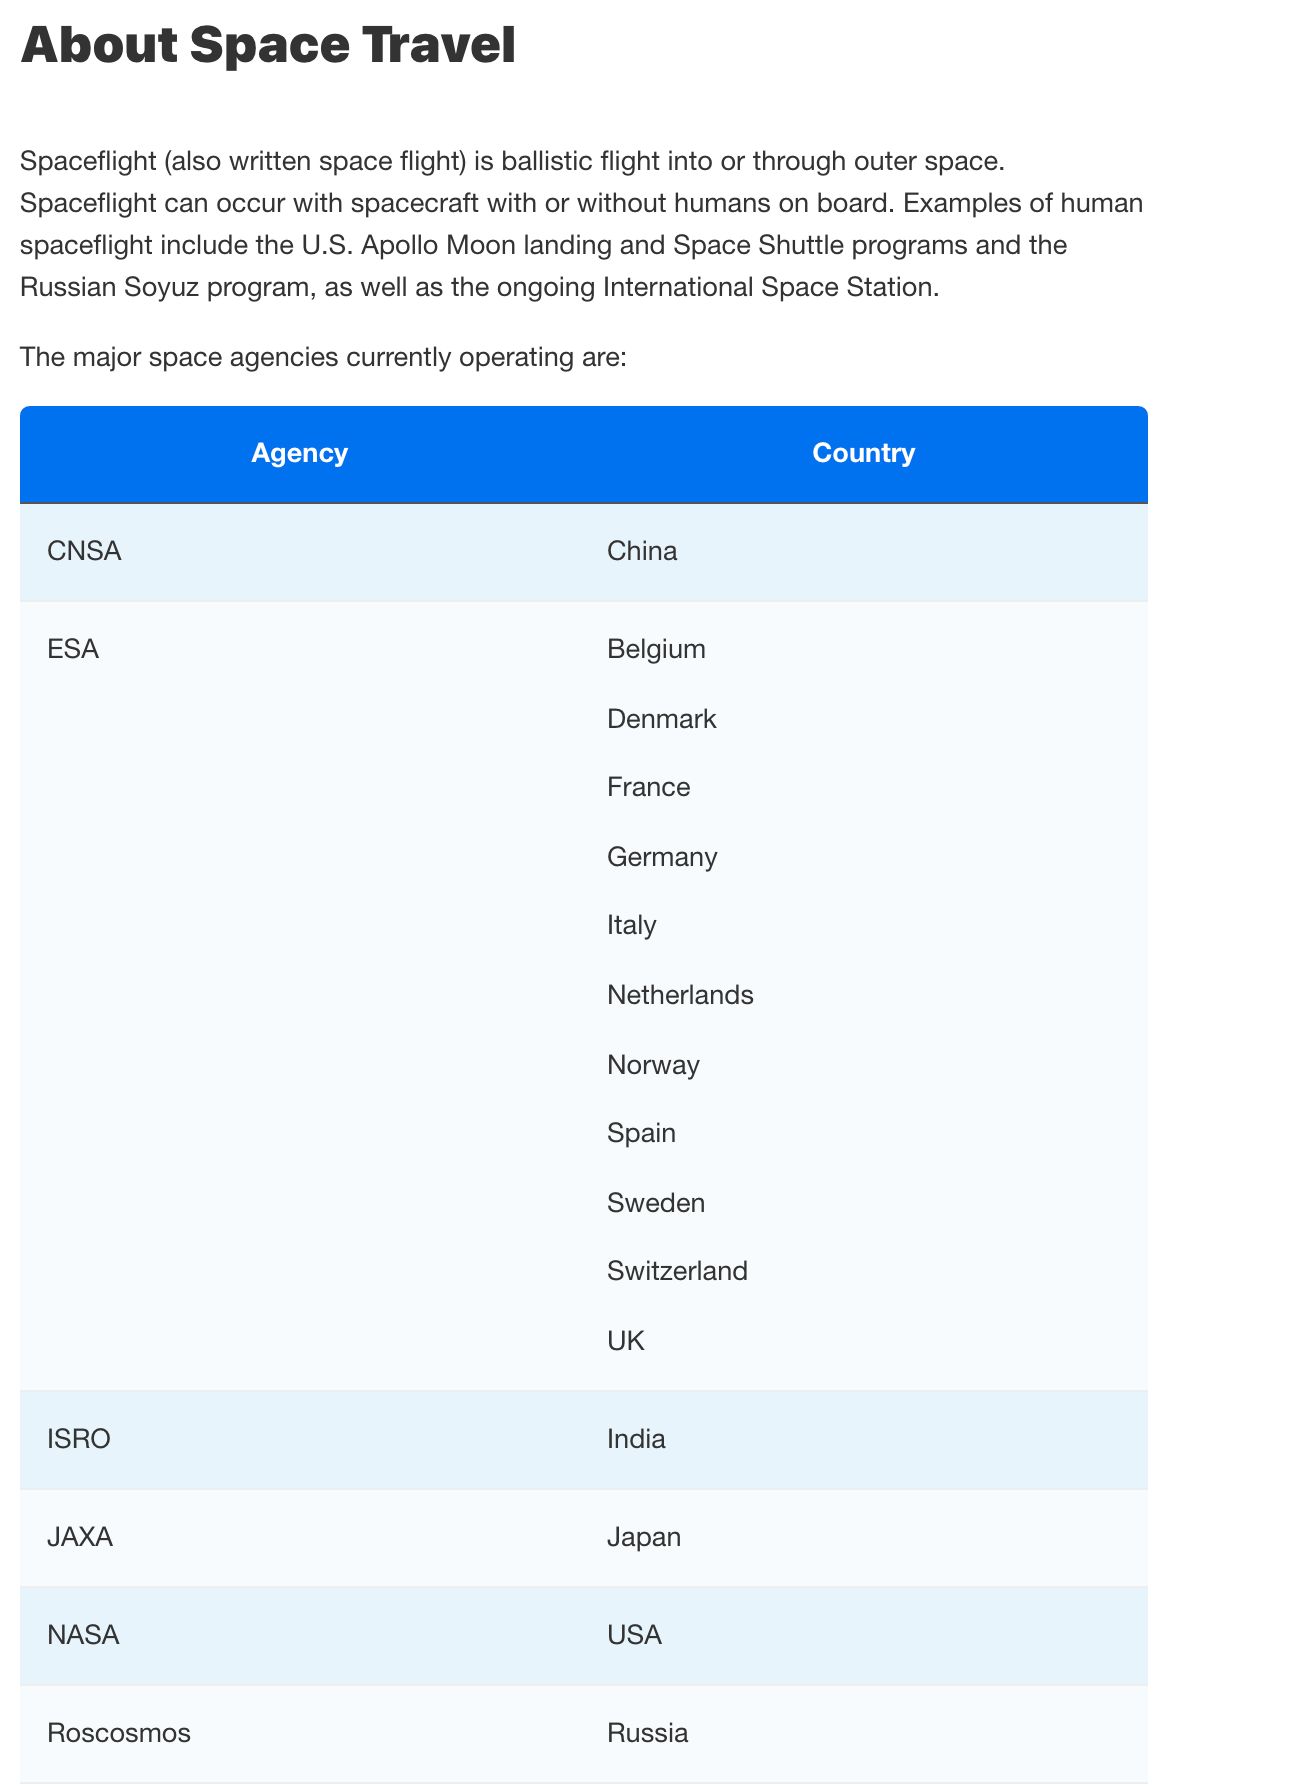Click France in the ESA row
Viewport: 1296px width, 1790px height.
[648, 787]
